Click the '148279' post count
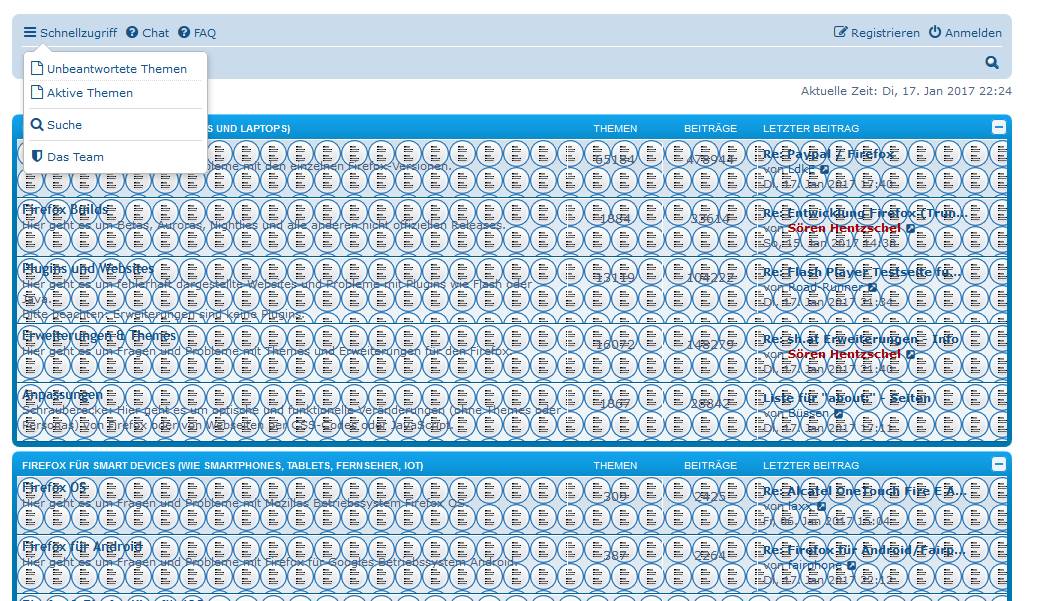Viewport: 1038px width, 601px height. (710, 344)
